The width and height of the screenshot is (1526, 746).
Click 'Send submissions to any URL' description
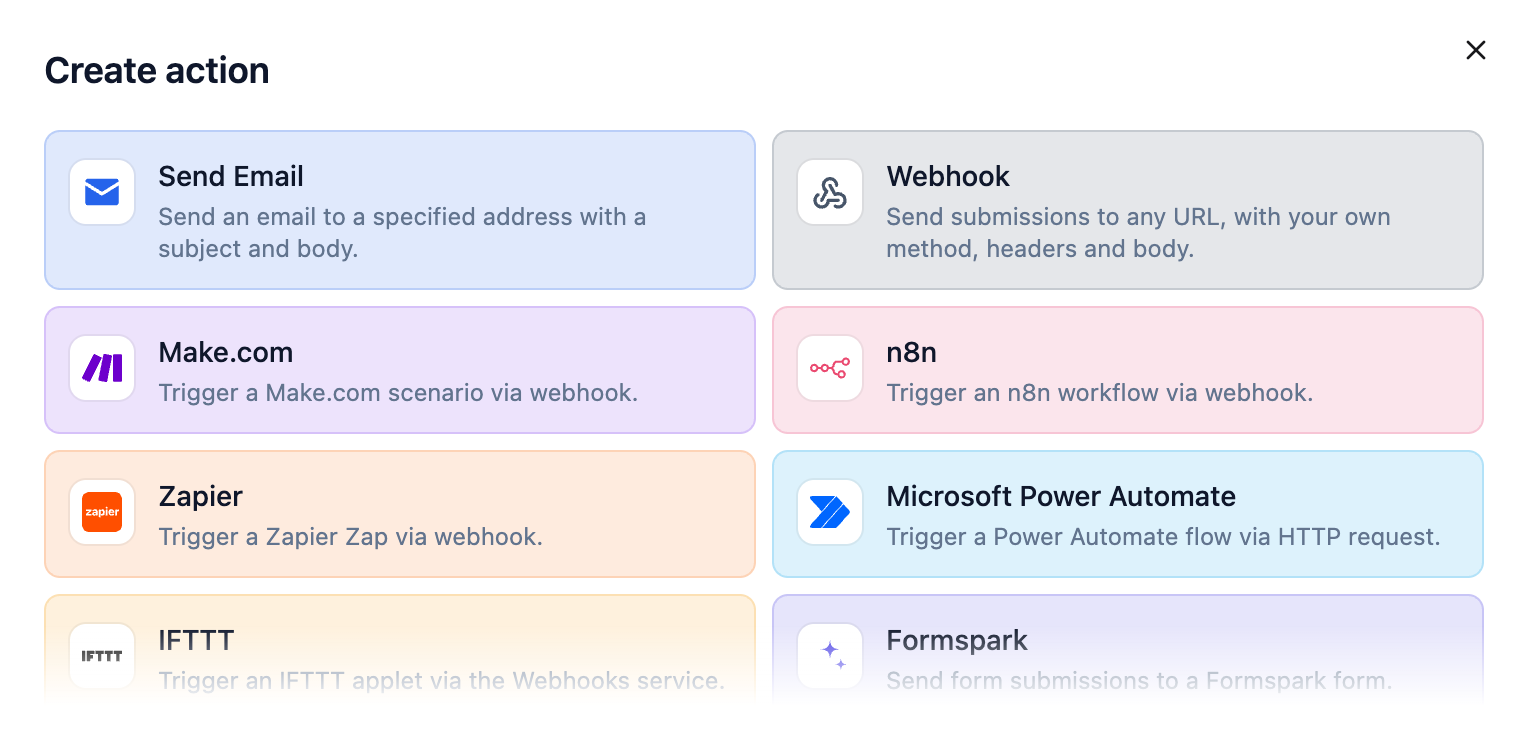coord(1138,233)
